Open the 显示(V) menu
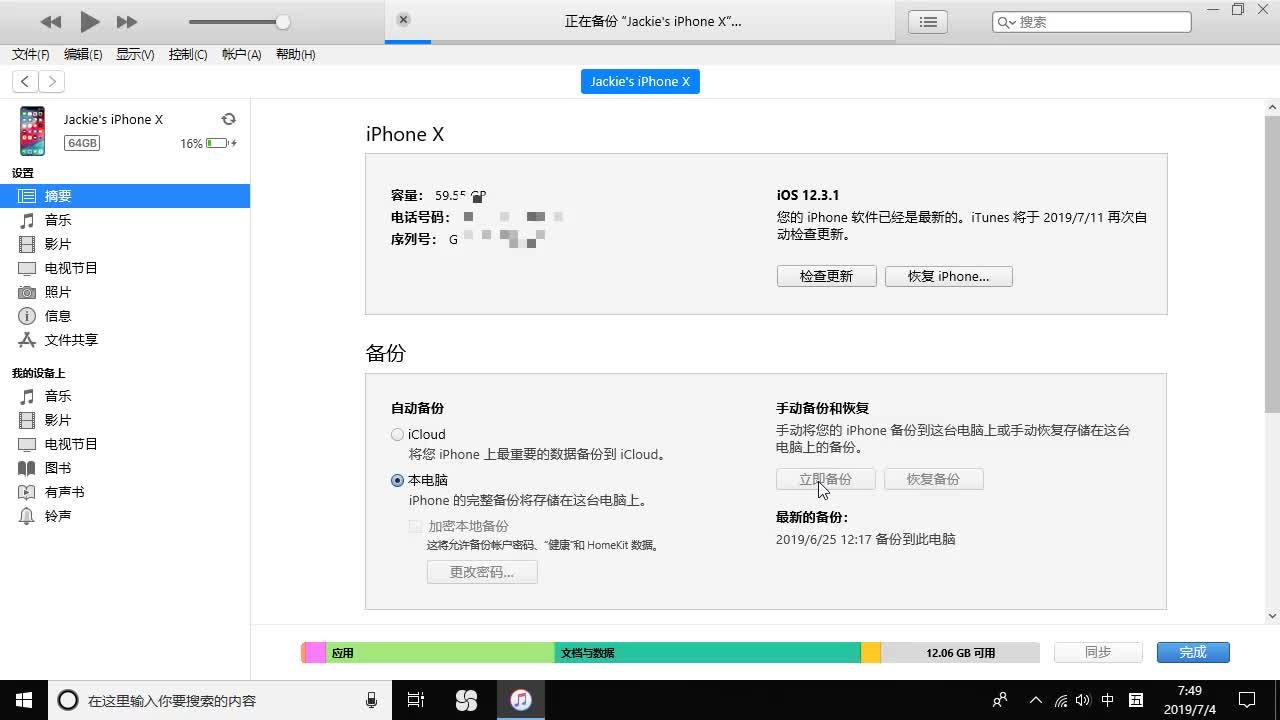 pos(135,54)
